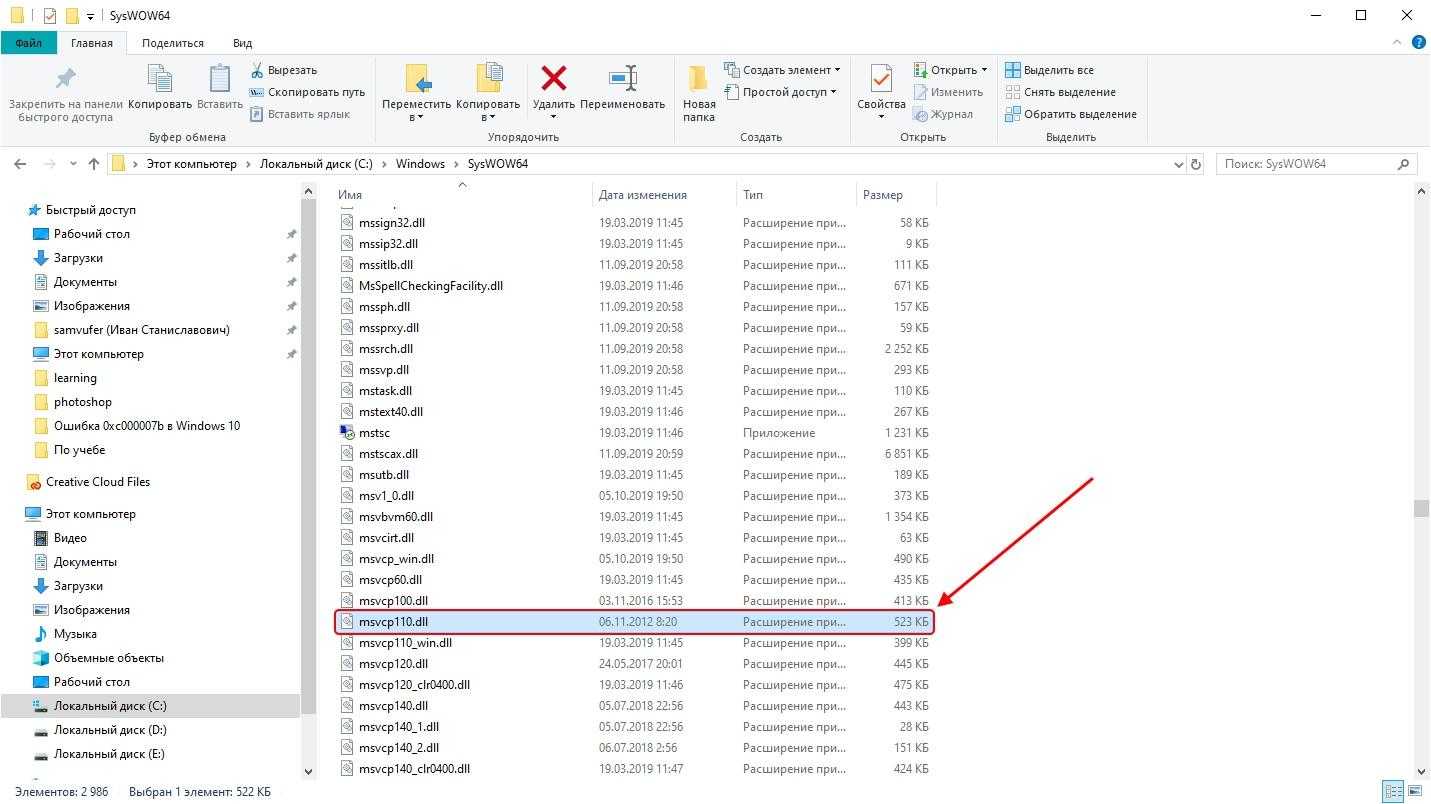Click the New folder (Новая папка) icon
This screenshot has height=804, width=1431.
[699, 80]
